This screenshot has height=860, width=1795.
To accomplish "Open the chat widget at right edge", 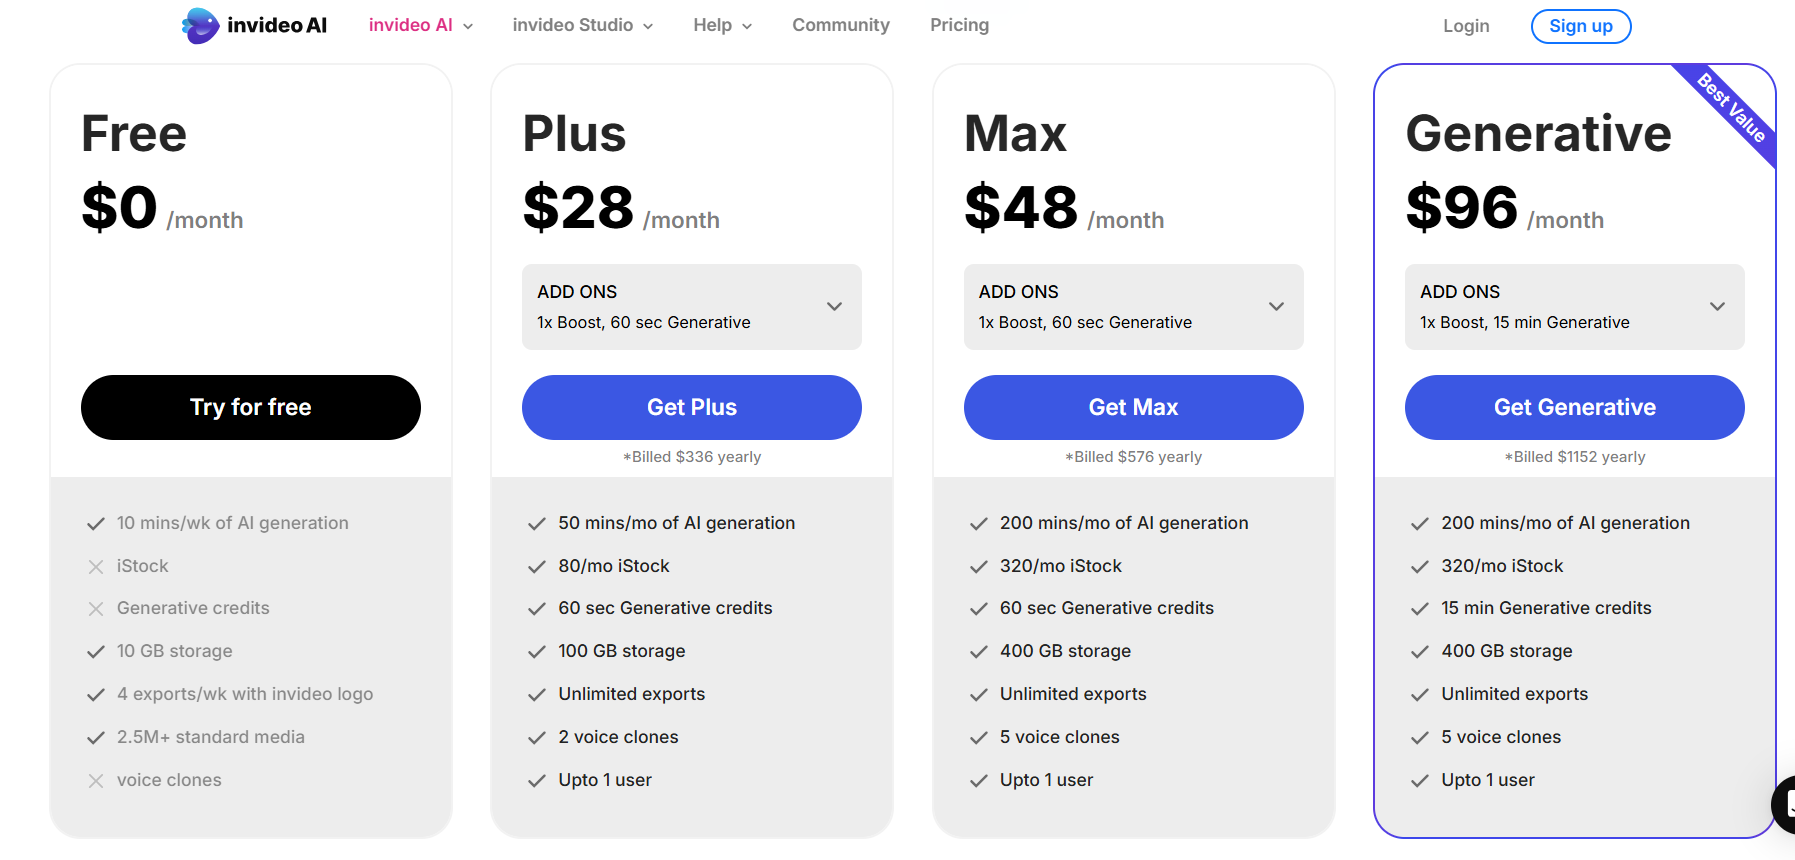I will coord(1783,804).
